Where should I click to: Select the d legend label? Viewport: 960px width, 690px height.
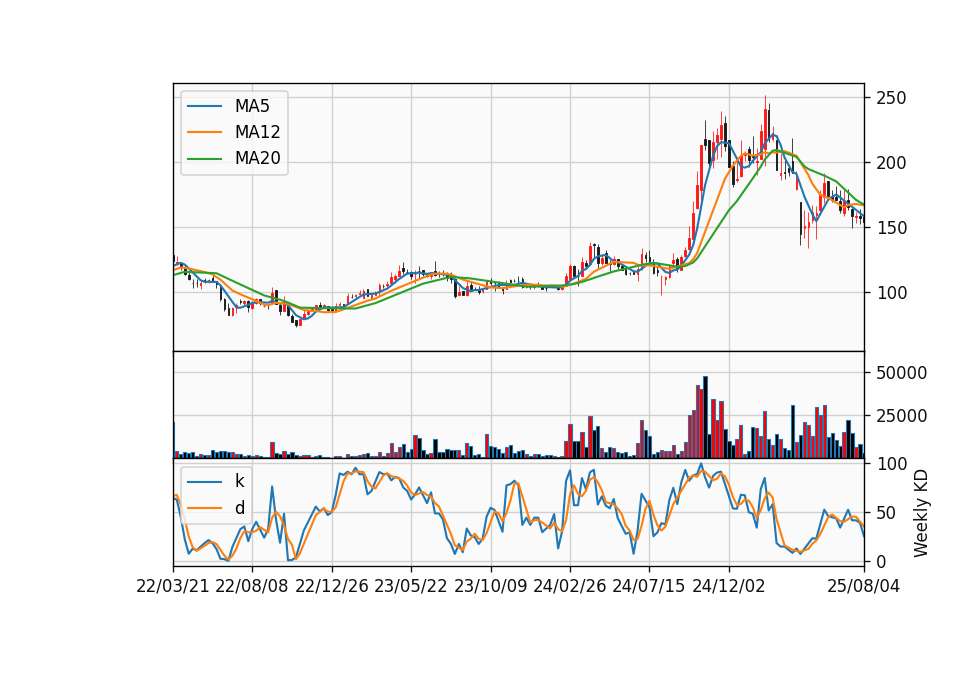(239, 508)
